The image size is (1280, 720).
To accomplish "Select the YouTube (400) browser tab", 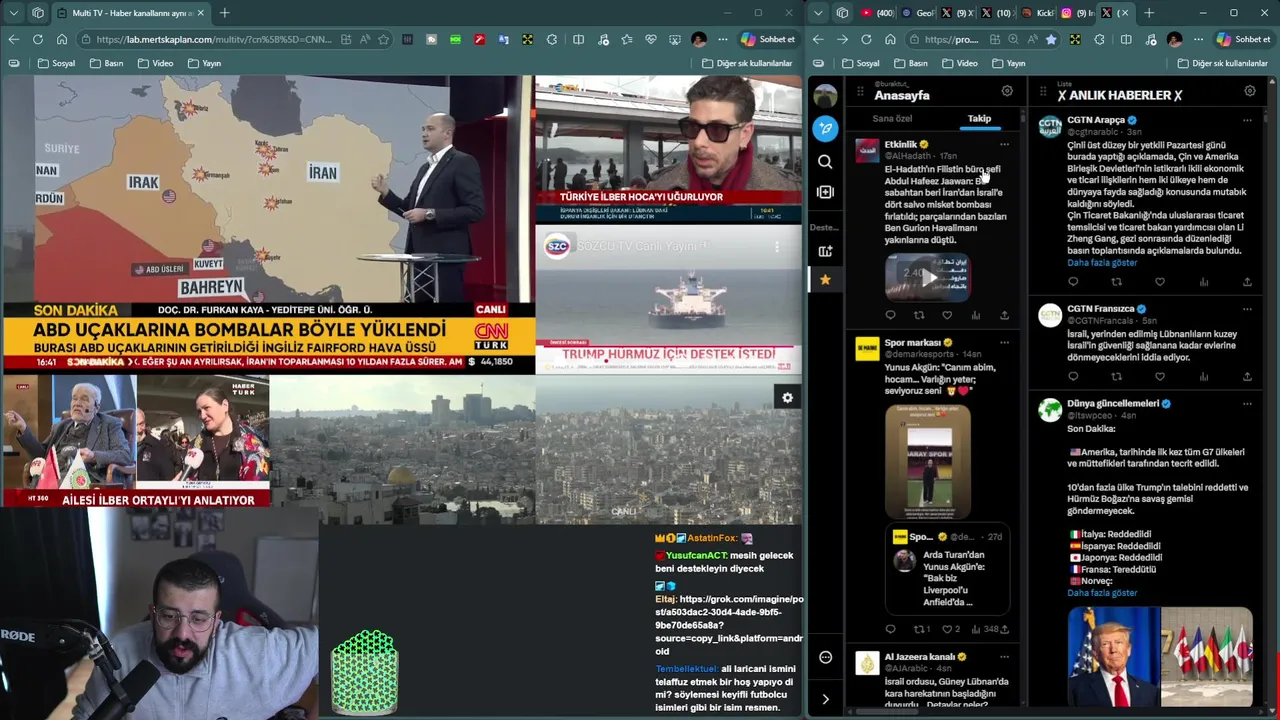I will (x=878, y=13).
